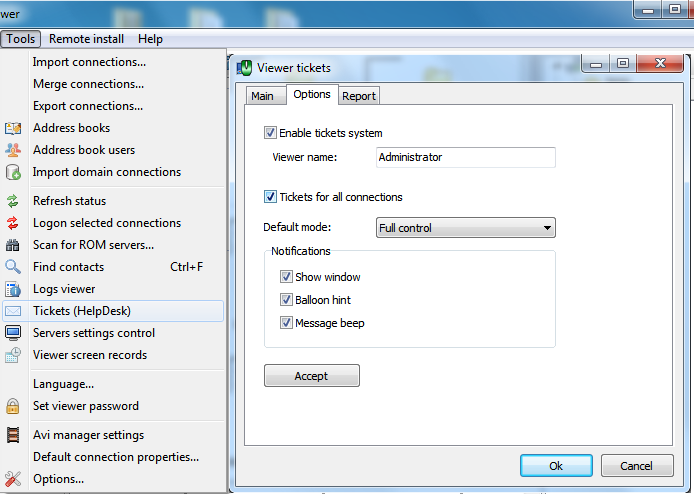Click the padlock Set viewer password icon
694x494 pixels.
tap(13, 406)
